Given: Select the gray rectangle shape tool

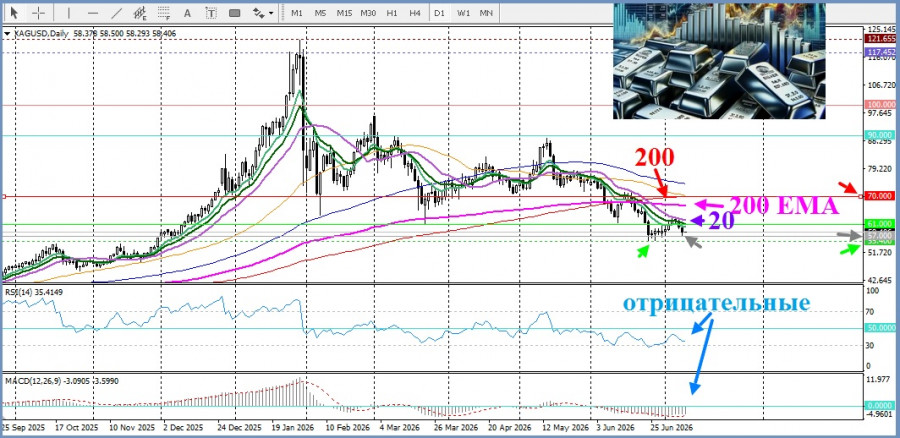Looking at the screenshot, I should (x=234, y=13).
